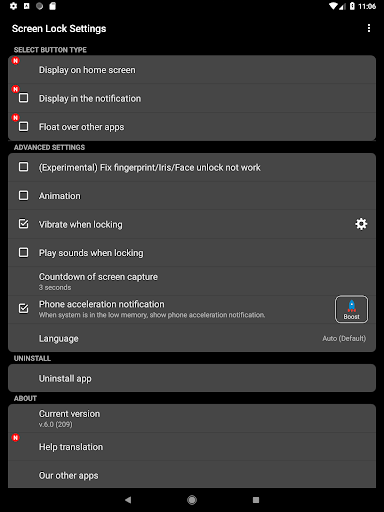Viewport: 384px width, 512px height.
Task: Open Countdown of screen capture options
Action: (x=192, y=281)
